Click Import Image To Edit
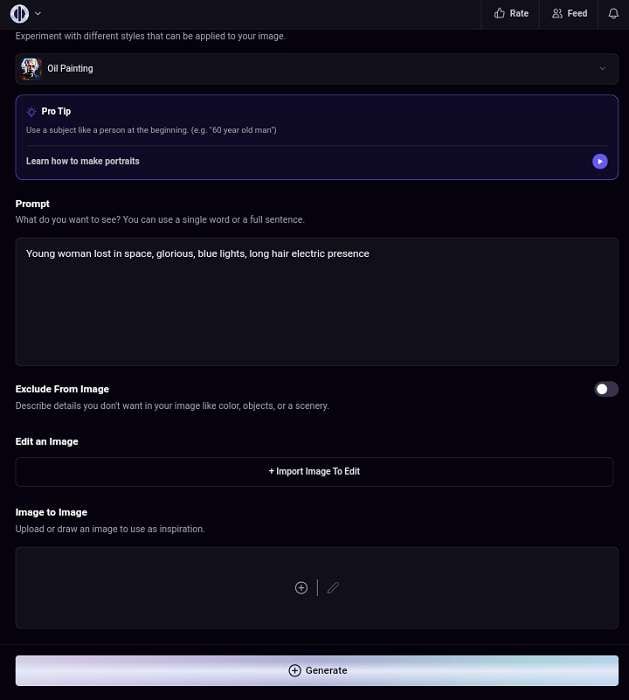This screenshot has height=700, width=629. (x=314, y=472)
